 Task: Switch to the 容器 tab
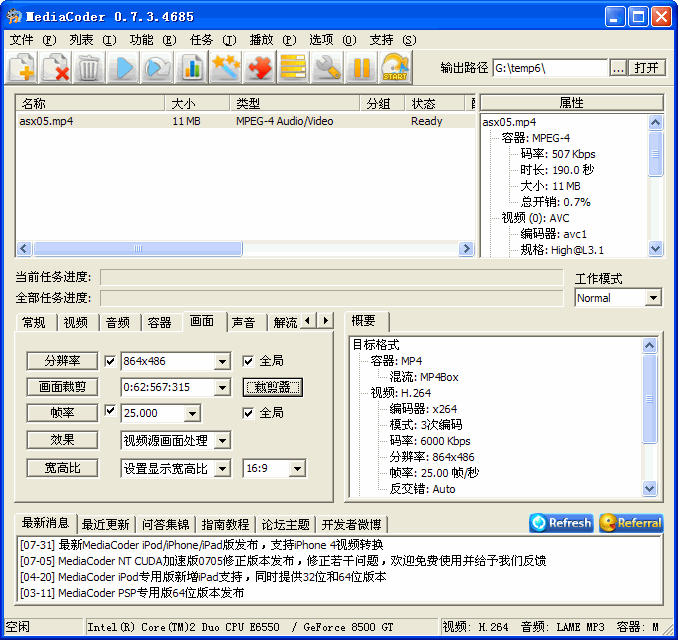[x=160, y=323]
